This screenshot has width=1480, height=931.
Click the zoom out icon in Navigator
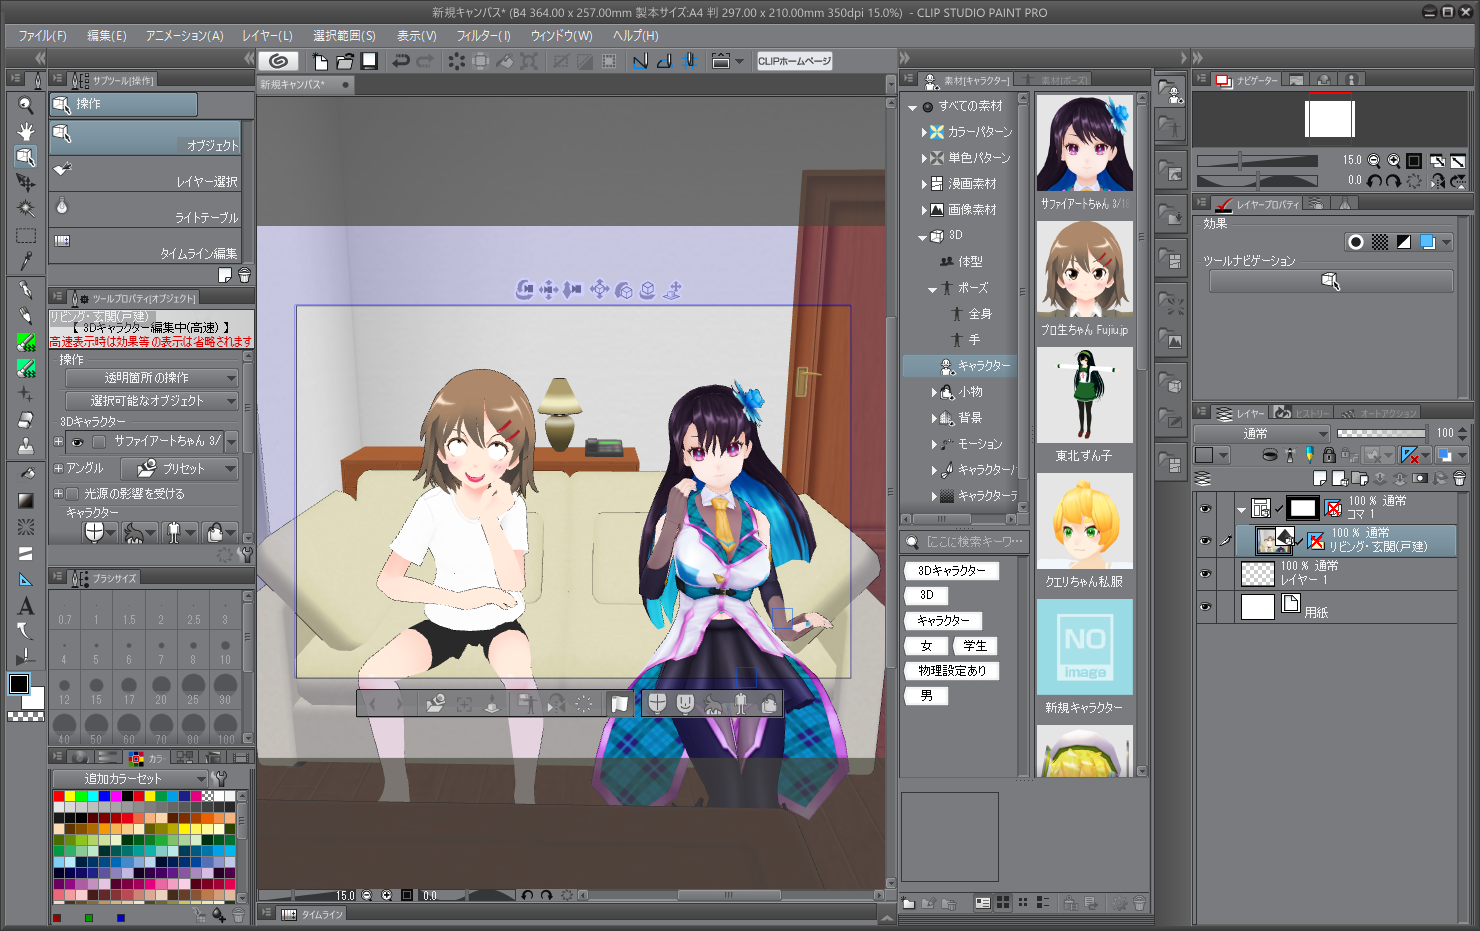coord(1374,160)
